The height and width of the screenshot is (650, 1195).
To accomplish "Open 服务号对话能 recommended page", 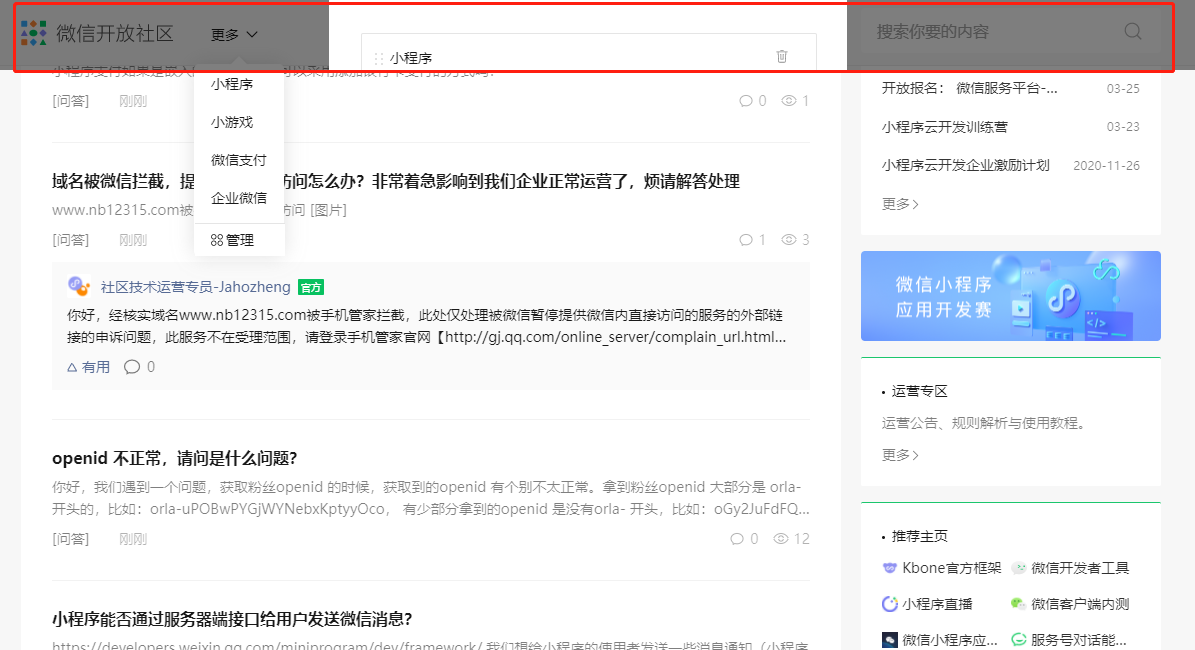I will (1078, 640).
